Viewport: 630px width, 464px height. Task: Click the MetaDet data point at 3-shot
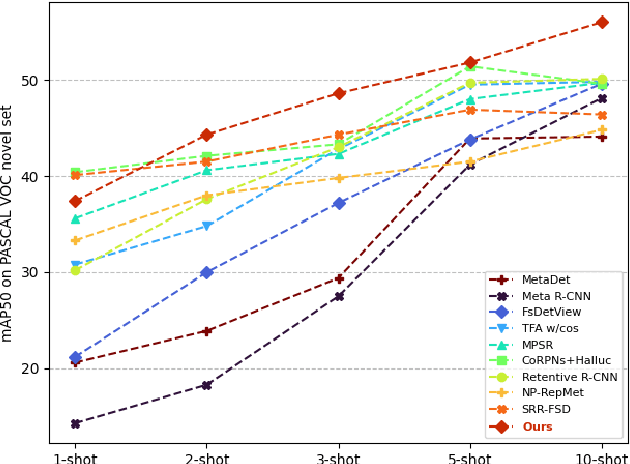[340, 279]
